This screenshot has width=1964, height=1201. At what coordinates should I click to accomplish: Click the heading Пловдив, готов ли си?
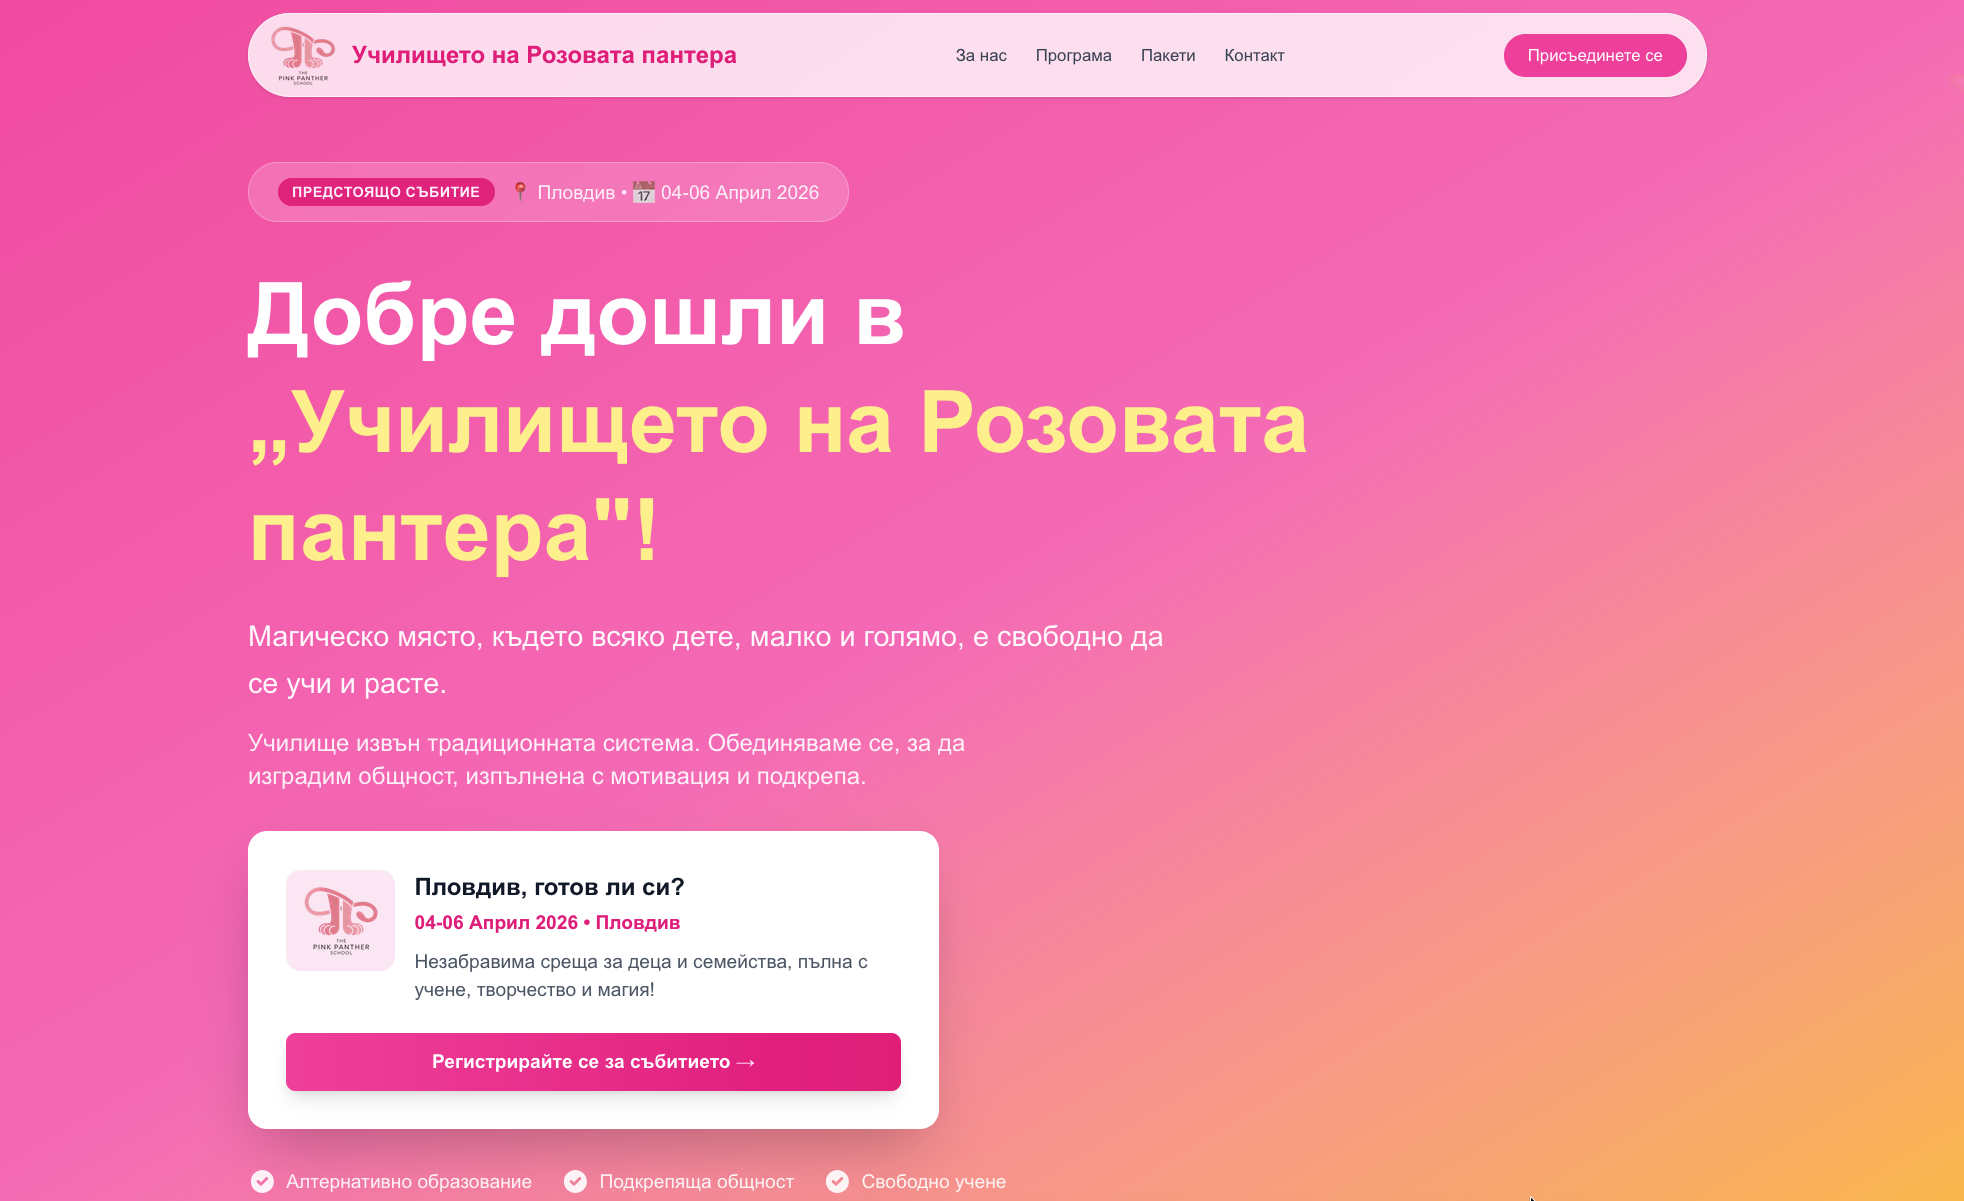[x=549, y=887]
